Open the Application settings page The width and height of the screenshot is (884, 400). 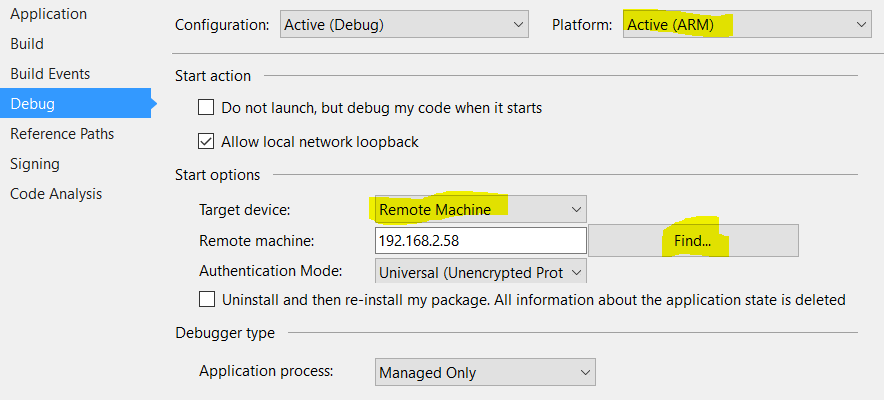click(48, 14)
